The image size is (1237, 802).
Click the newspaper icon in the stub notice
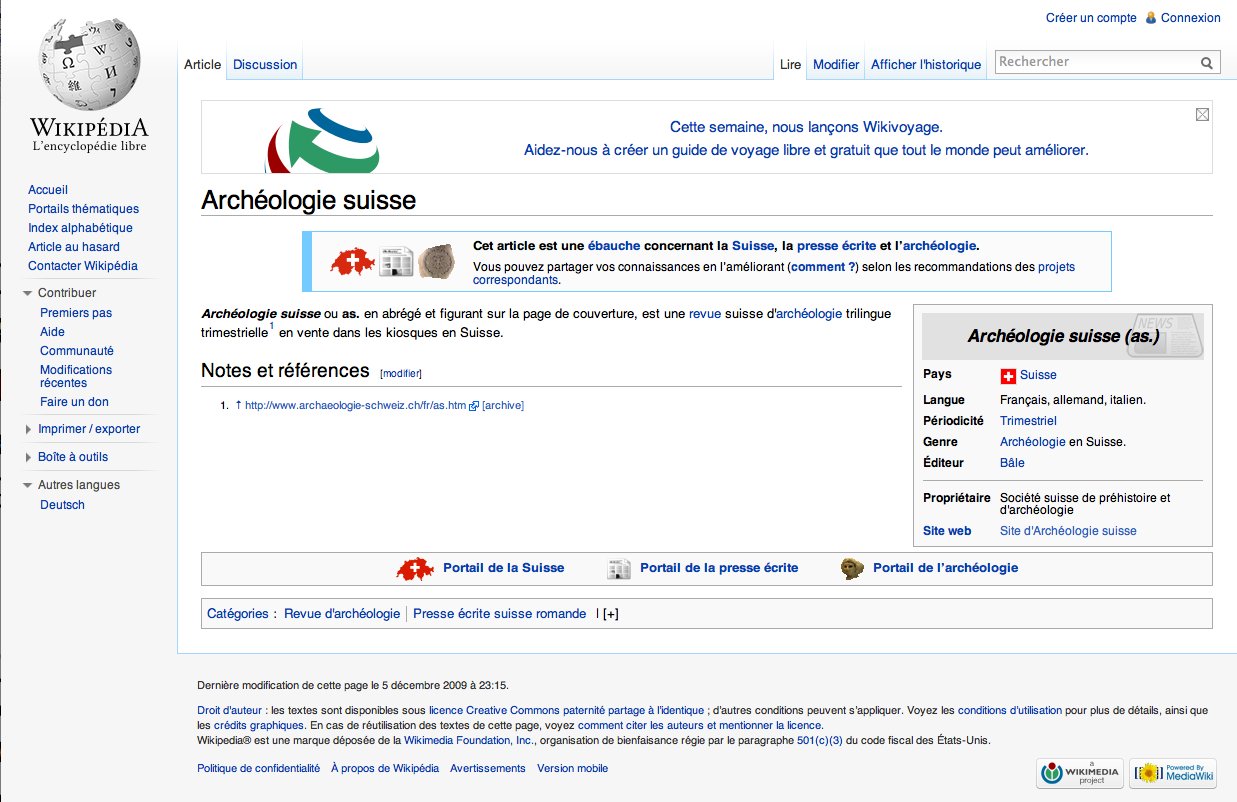click(x=396, y=262)
